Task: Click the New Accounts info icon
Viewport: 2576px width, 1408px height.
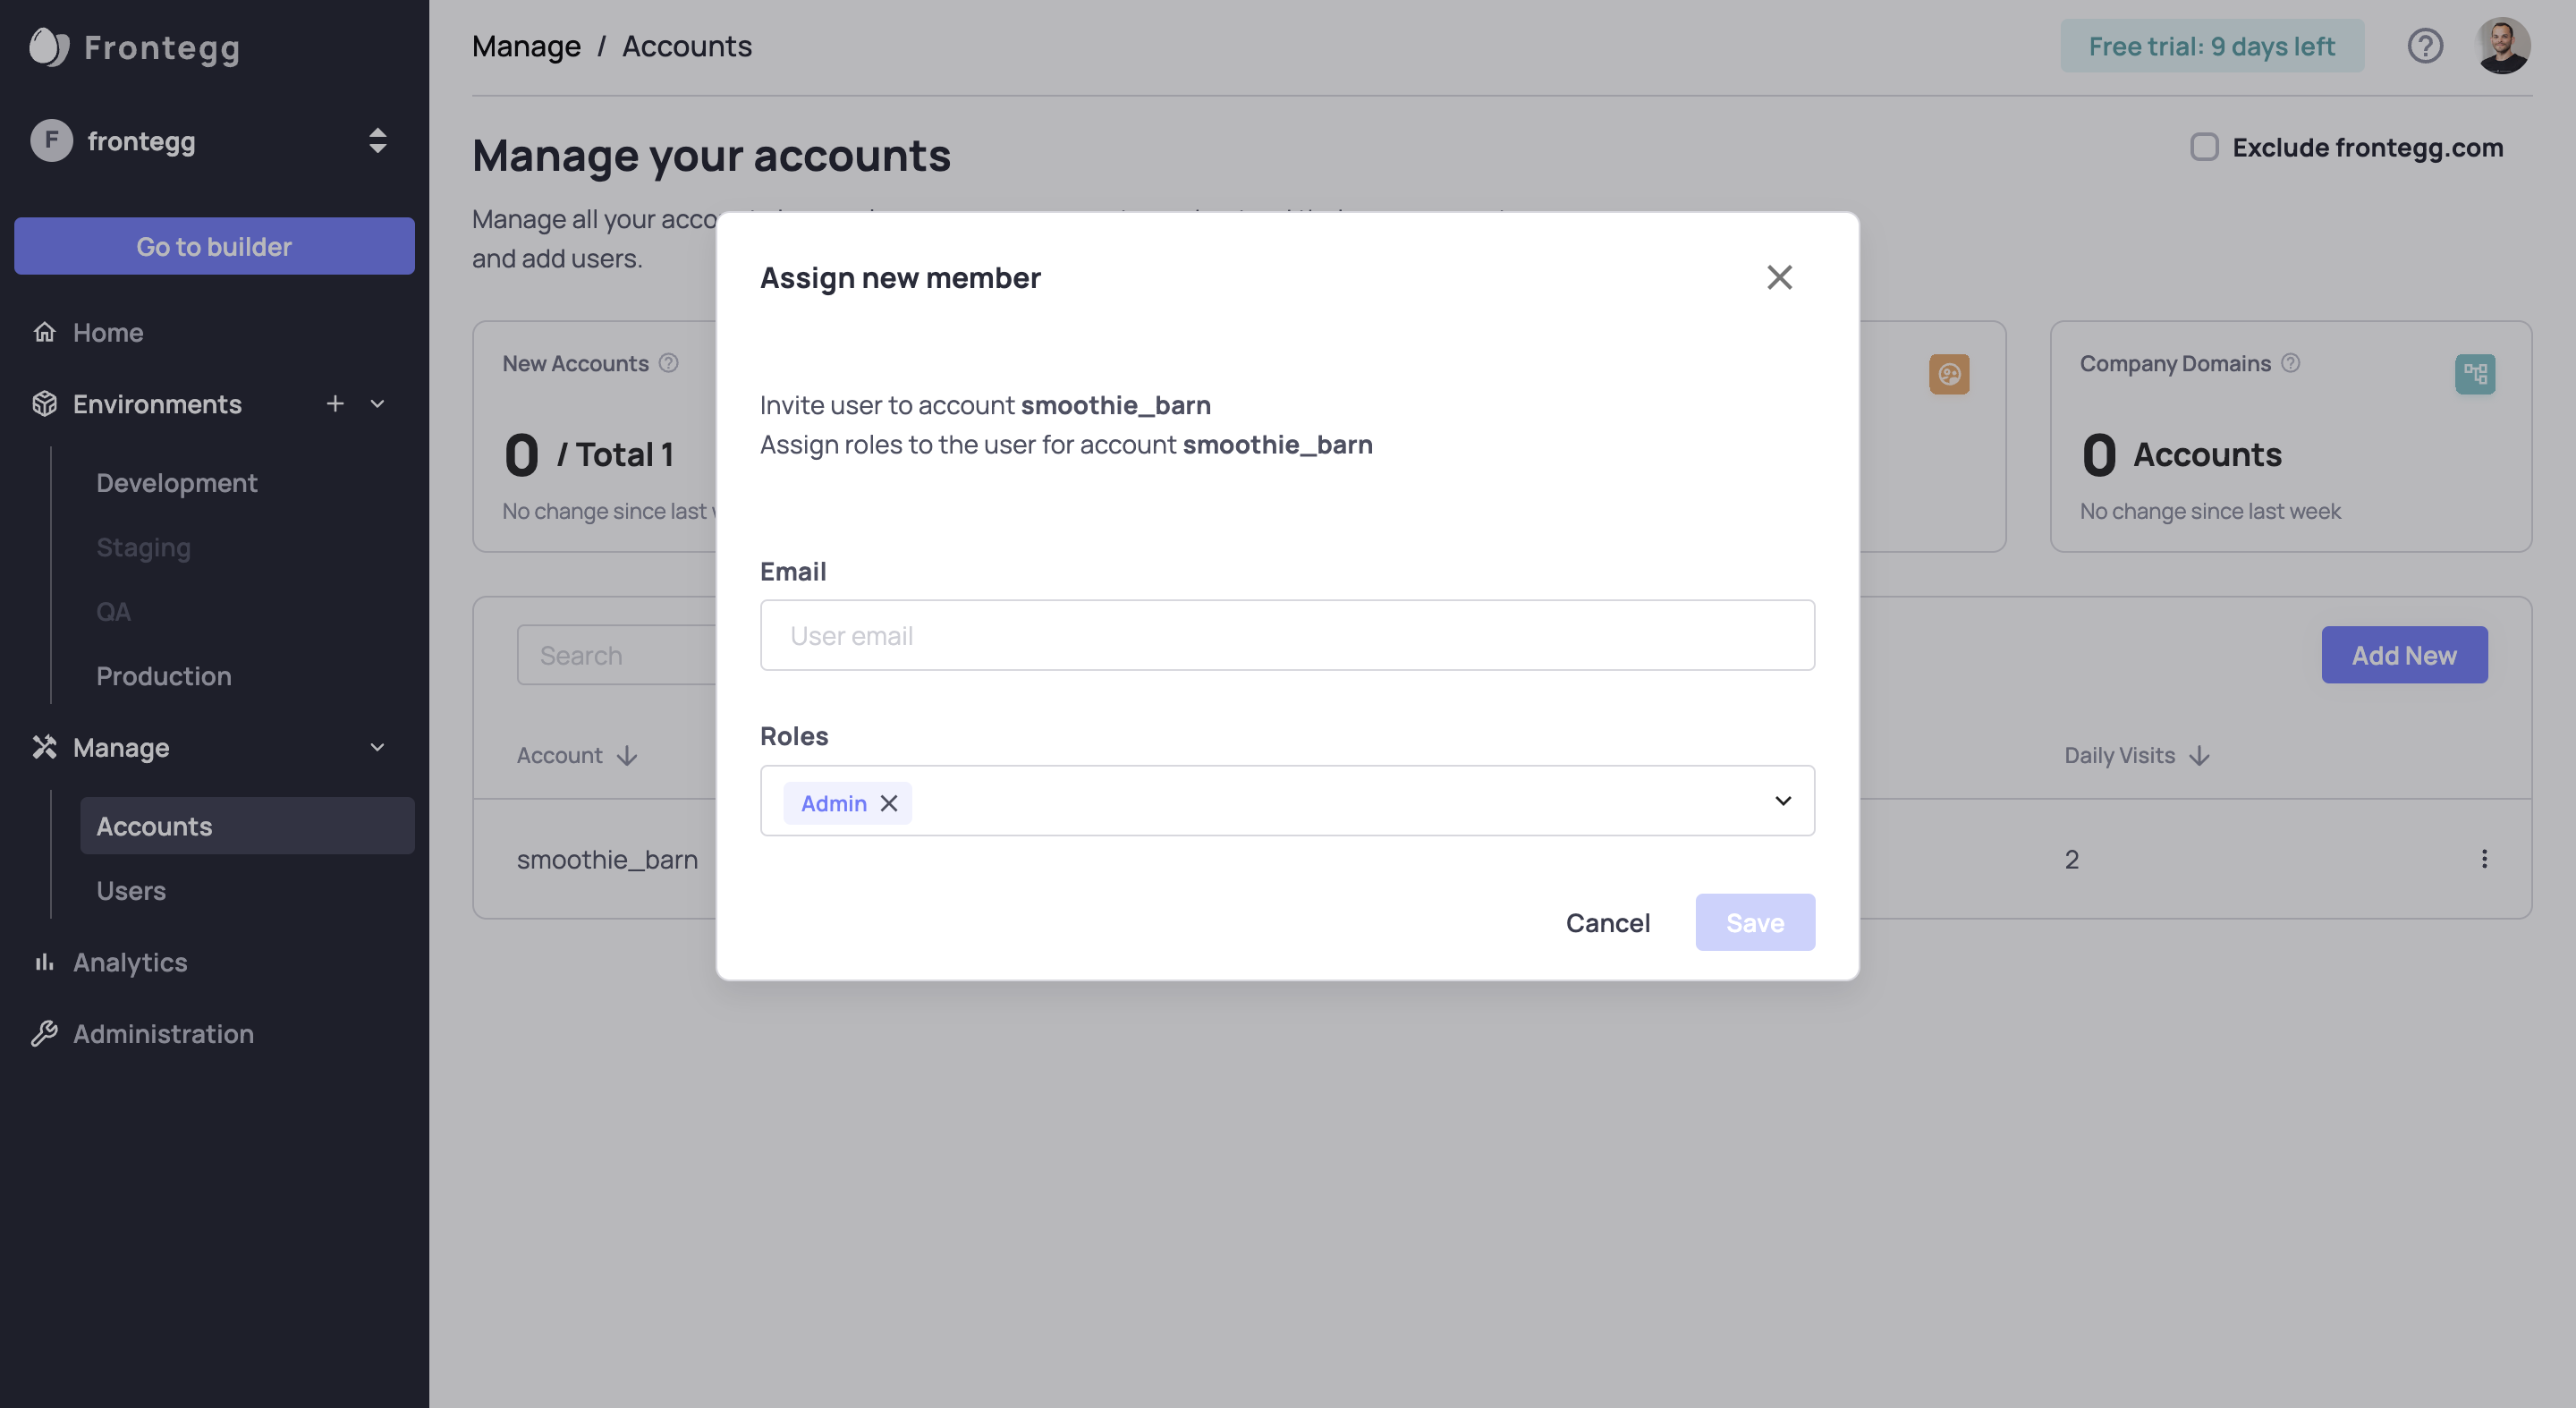Action: click(669, 363)
